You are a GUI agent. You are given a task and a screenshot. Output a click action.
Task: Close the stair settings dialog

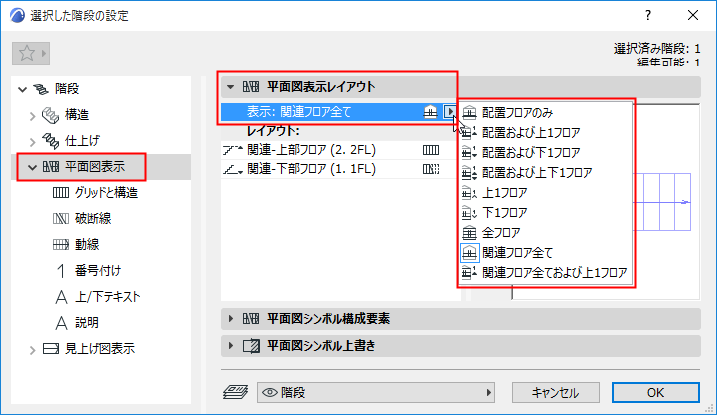693,16
